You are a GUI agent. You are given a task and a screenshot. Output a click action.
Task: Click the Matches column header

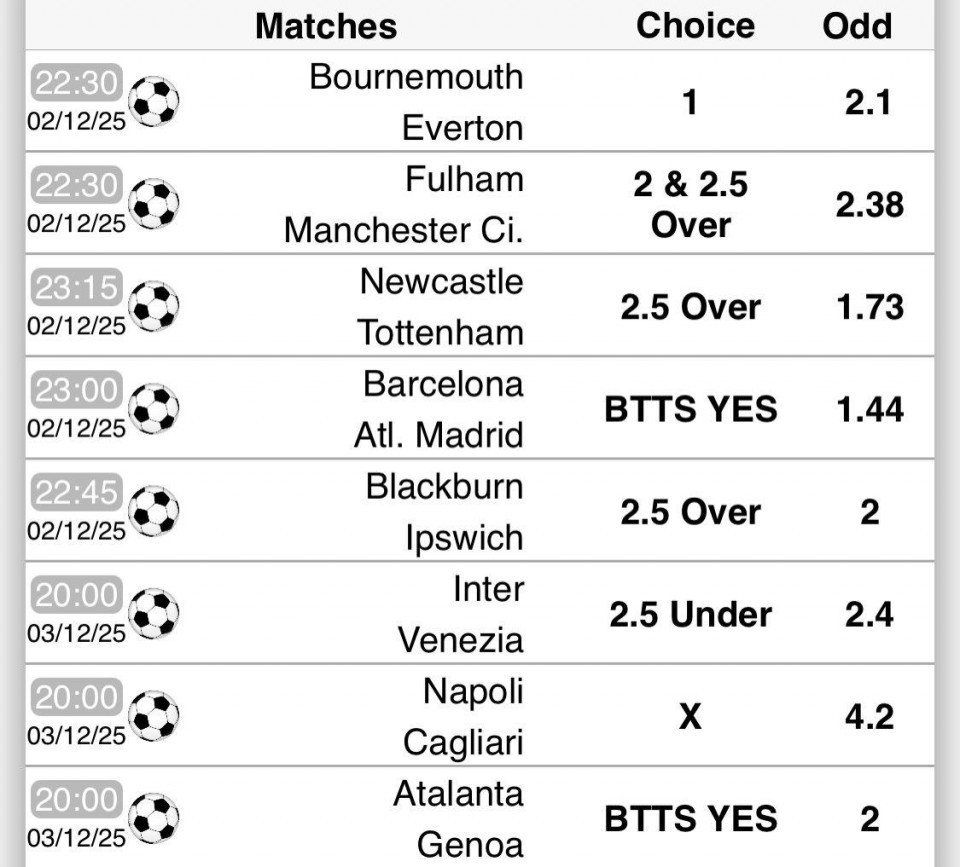coord(326,25)
